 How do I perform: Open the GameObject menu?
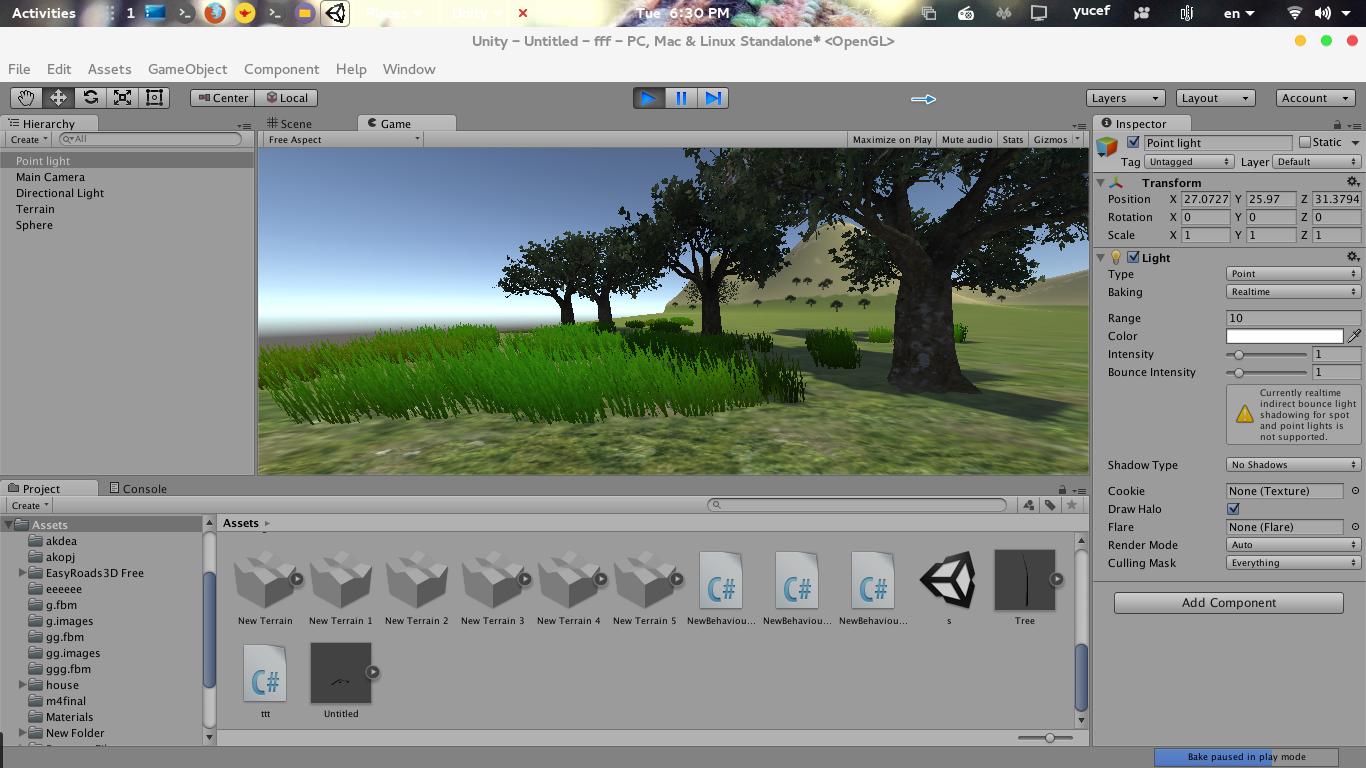(187, 69)
